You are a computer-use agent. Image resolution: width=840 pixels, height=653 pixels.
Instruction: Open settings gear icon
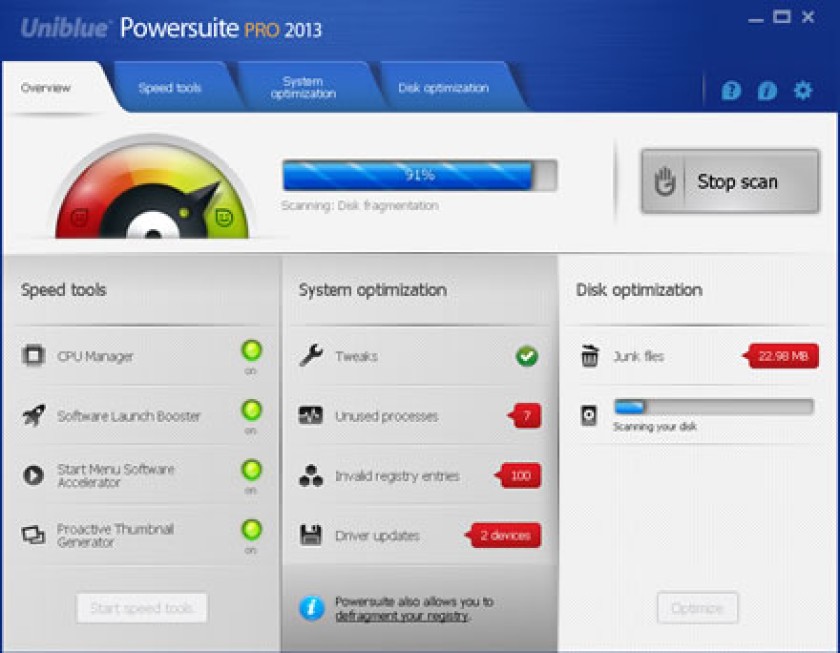[802, 90]
